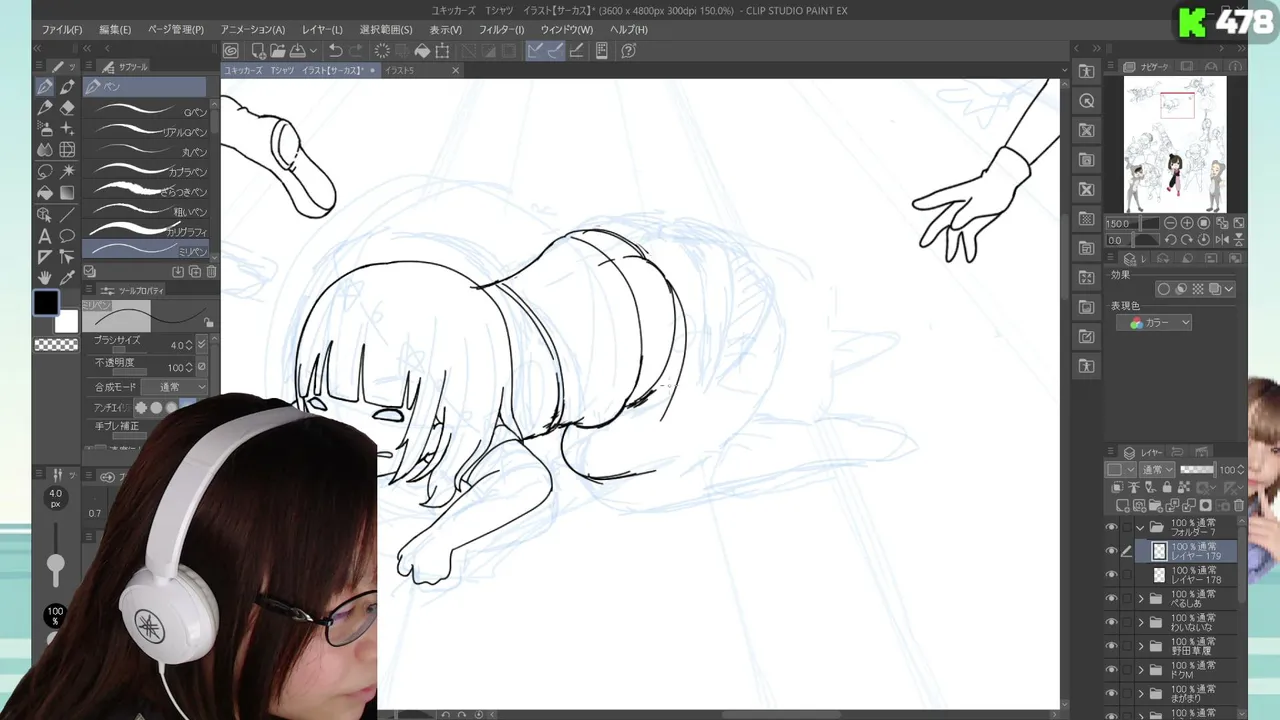This screenshot has height=720, width=1280.
Task: Select the Lasso selection tool
Action: click(45, 171)
